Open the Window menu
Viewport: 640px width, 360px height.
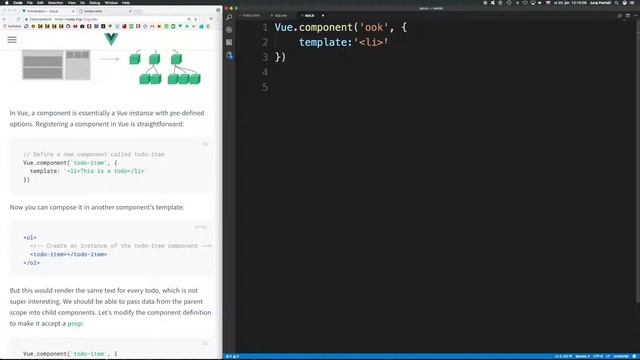tap(111, 2)
